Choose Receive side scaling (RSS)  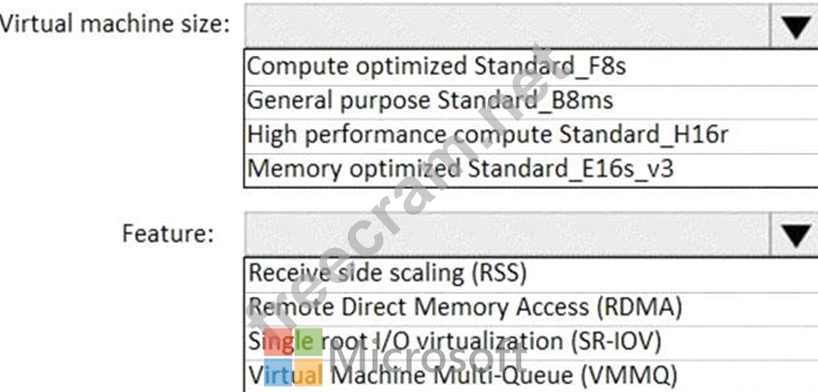[531, 275]
